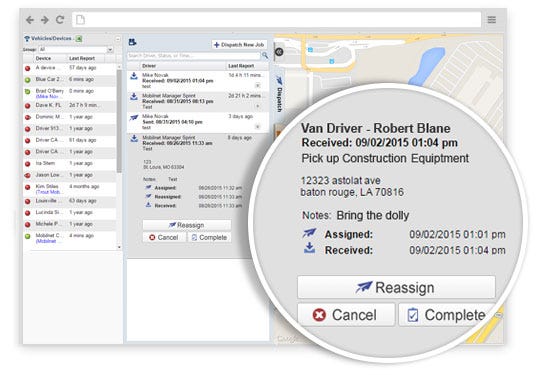Mark the expanded Mobilnet 08/26 job Complete
The height and width of the screenshot is (375, 540).
[x=209, y=238]
